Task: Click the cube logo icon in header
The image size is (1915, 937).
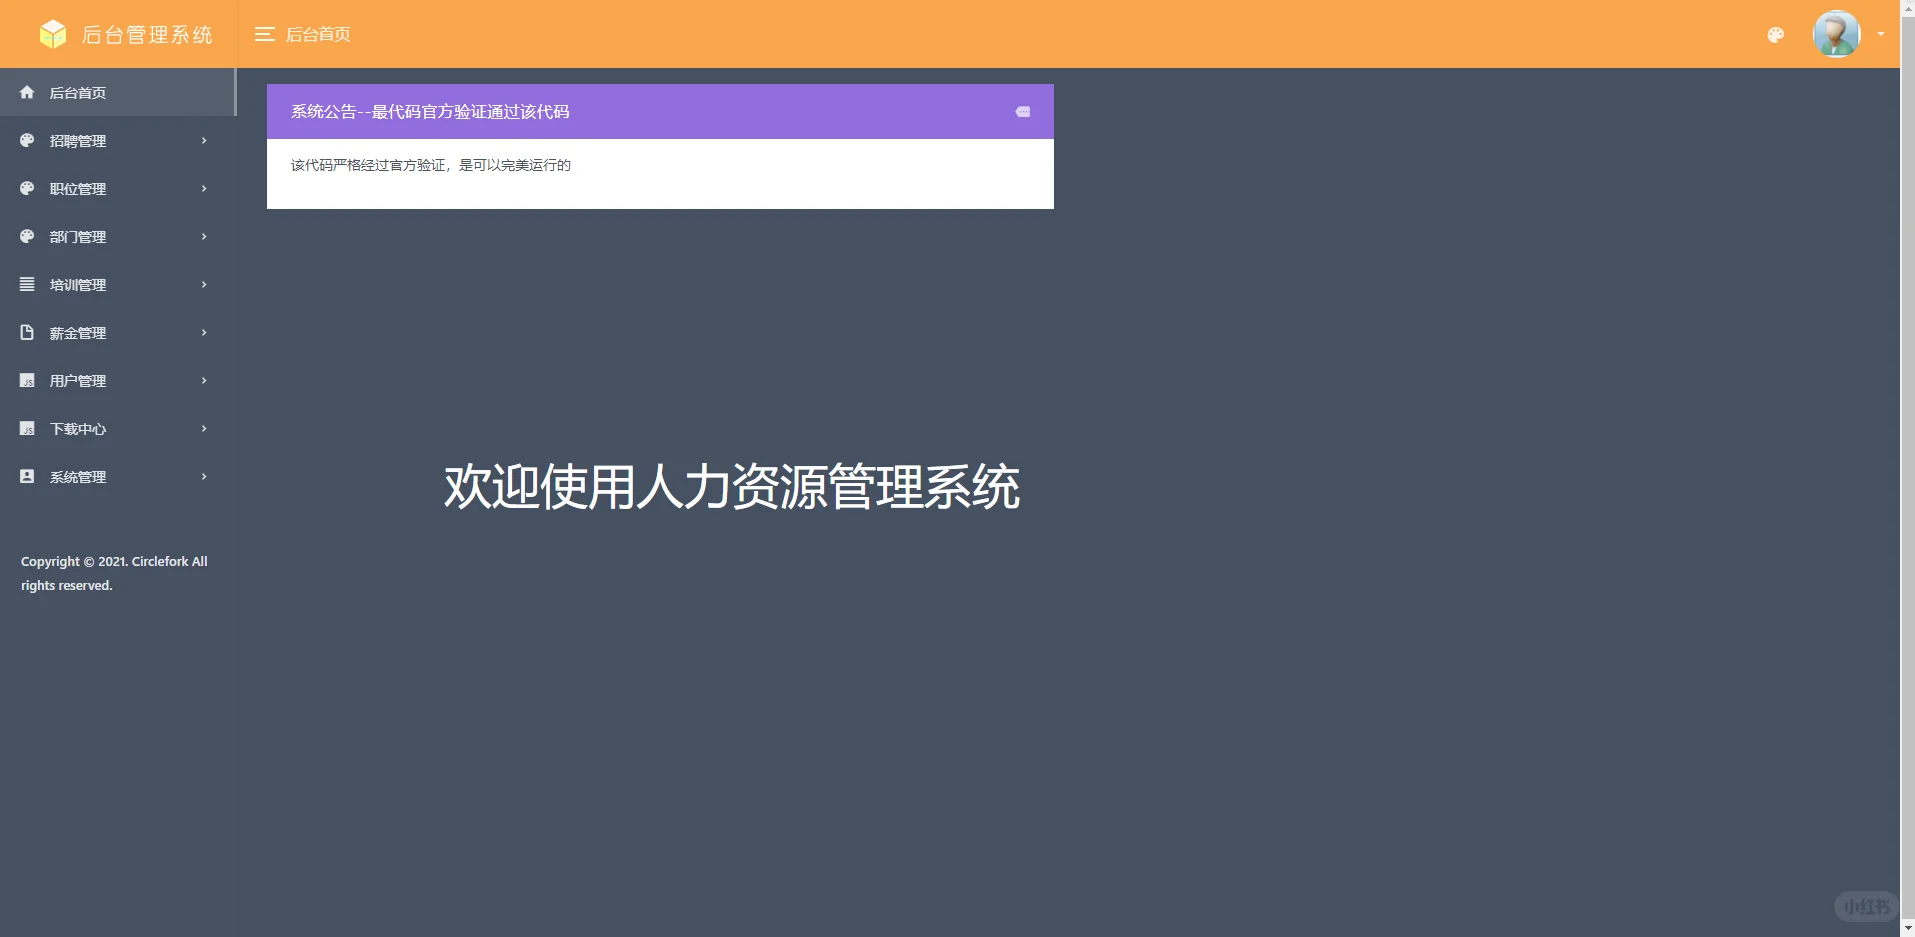Action: tap(52, 33)
